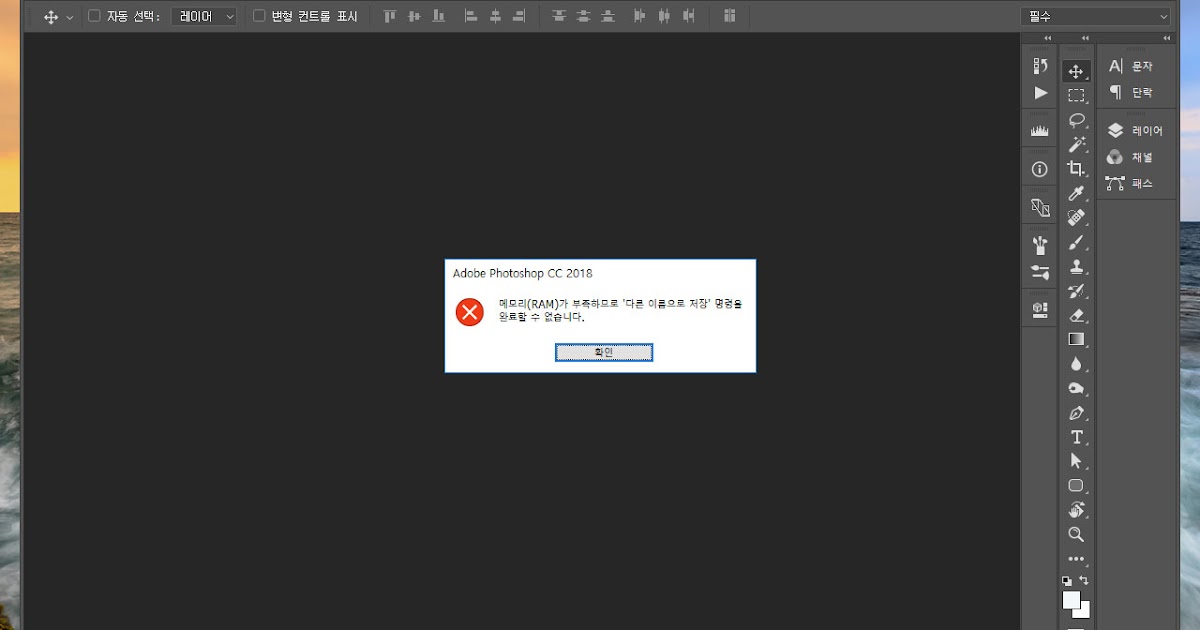Open the Move tool preset picker arrow
This screenshot has width=1200, height=630.
70,17
